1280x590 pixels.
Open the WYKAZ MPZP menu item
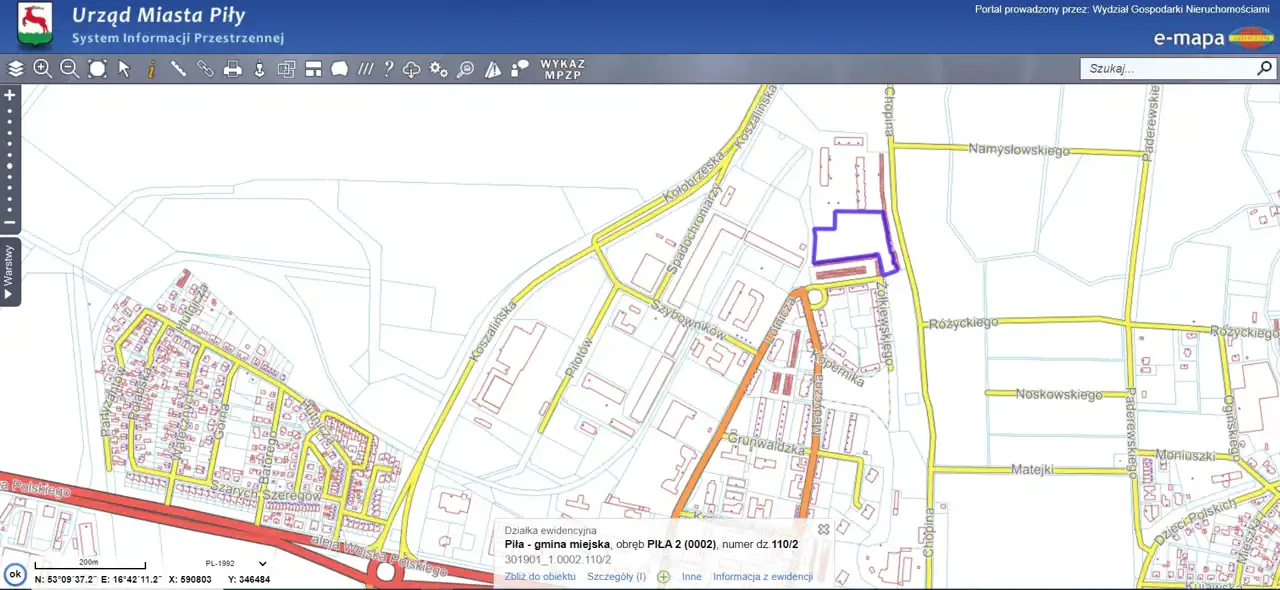562,69
